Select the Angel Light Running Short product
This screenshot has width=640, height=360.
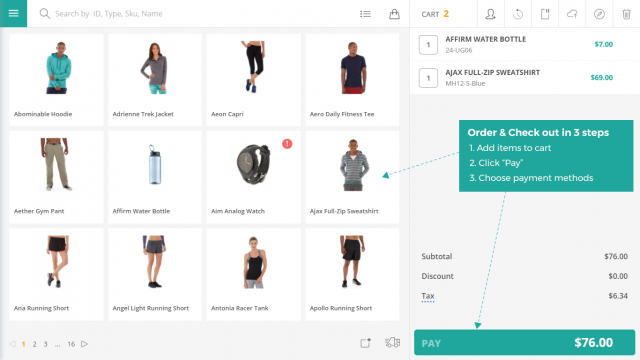pos(155,274)
